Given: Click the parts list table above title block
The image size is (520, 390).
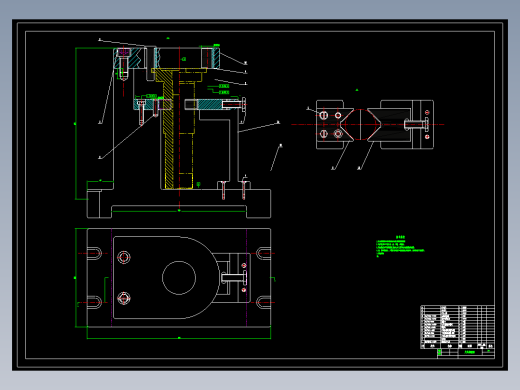Looking at the screenshot, I should click(x=457, y=327).
